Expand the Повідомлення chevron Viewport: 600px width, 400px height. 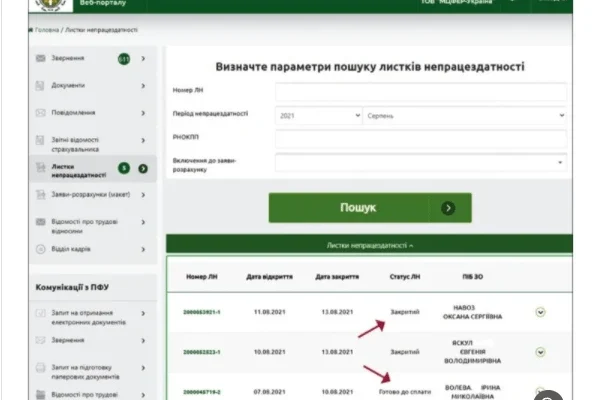pos(143,113)
